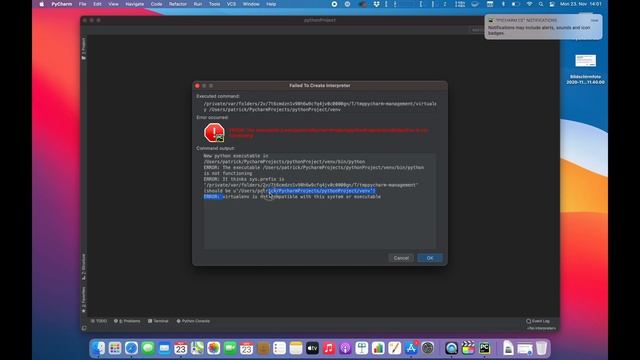Viewport: 640px width, 360px height.
Task: Open the Terminal tool window tab
Action: click(x=158, y=321)
